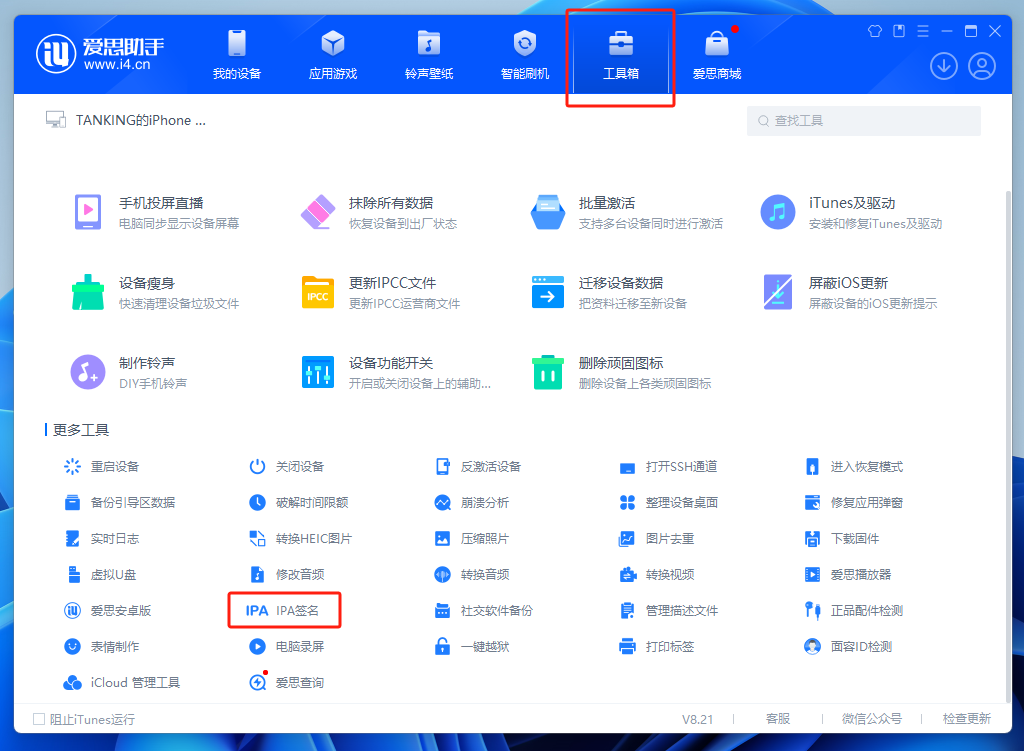Click 进入恢复模式 tool
This screenshot has width=1024, height=751.
tap(854, 466)
